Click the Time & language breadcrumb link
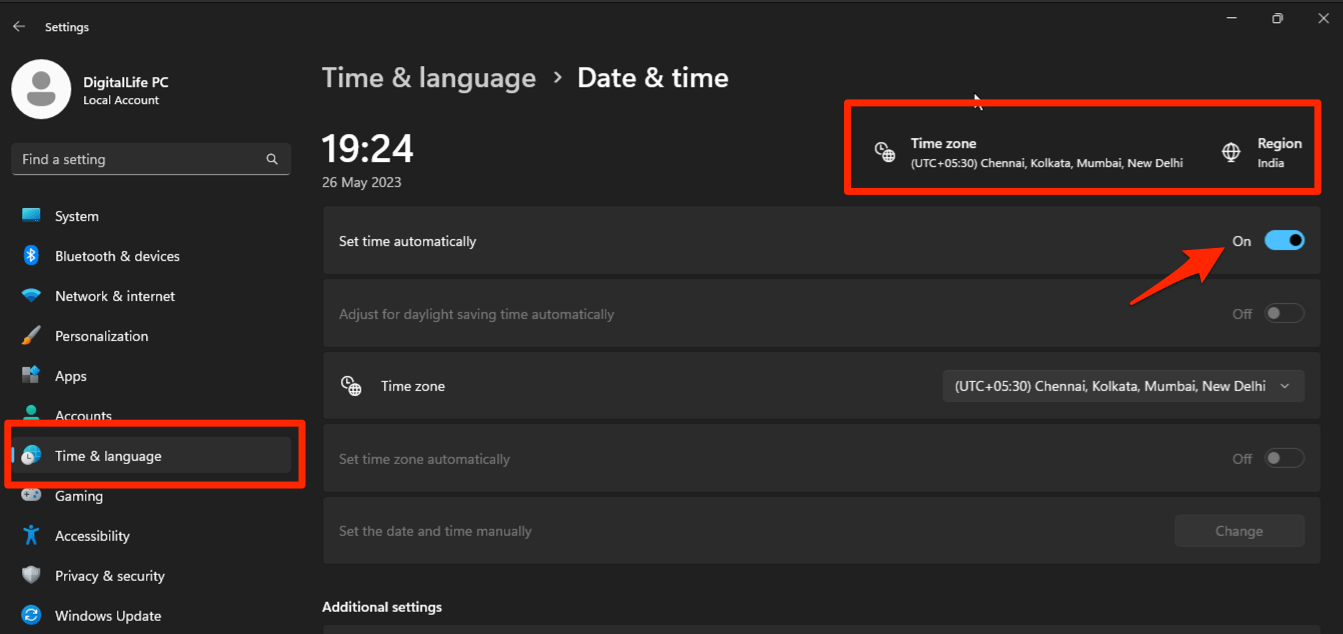The image size is (1343, 634). pyautogui.click(x=428, y=77)
